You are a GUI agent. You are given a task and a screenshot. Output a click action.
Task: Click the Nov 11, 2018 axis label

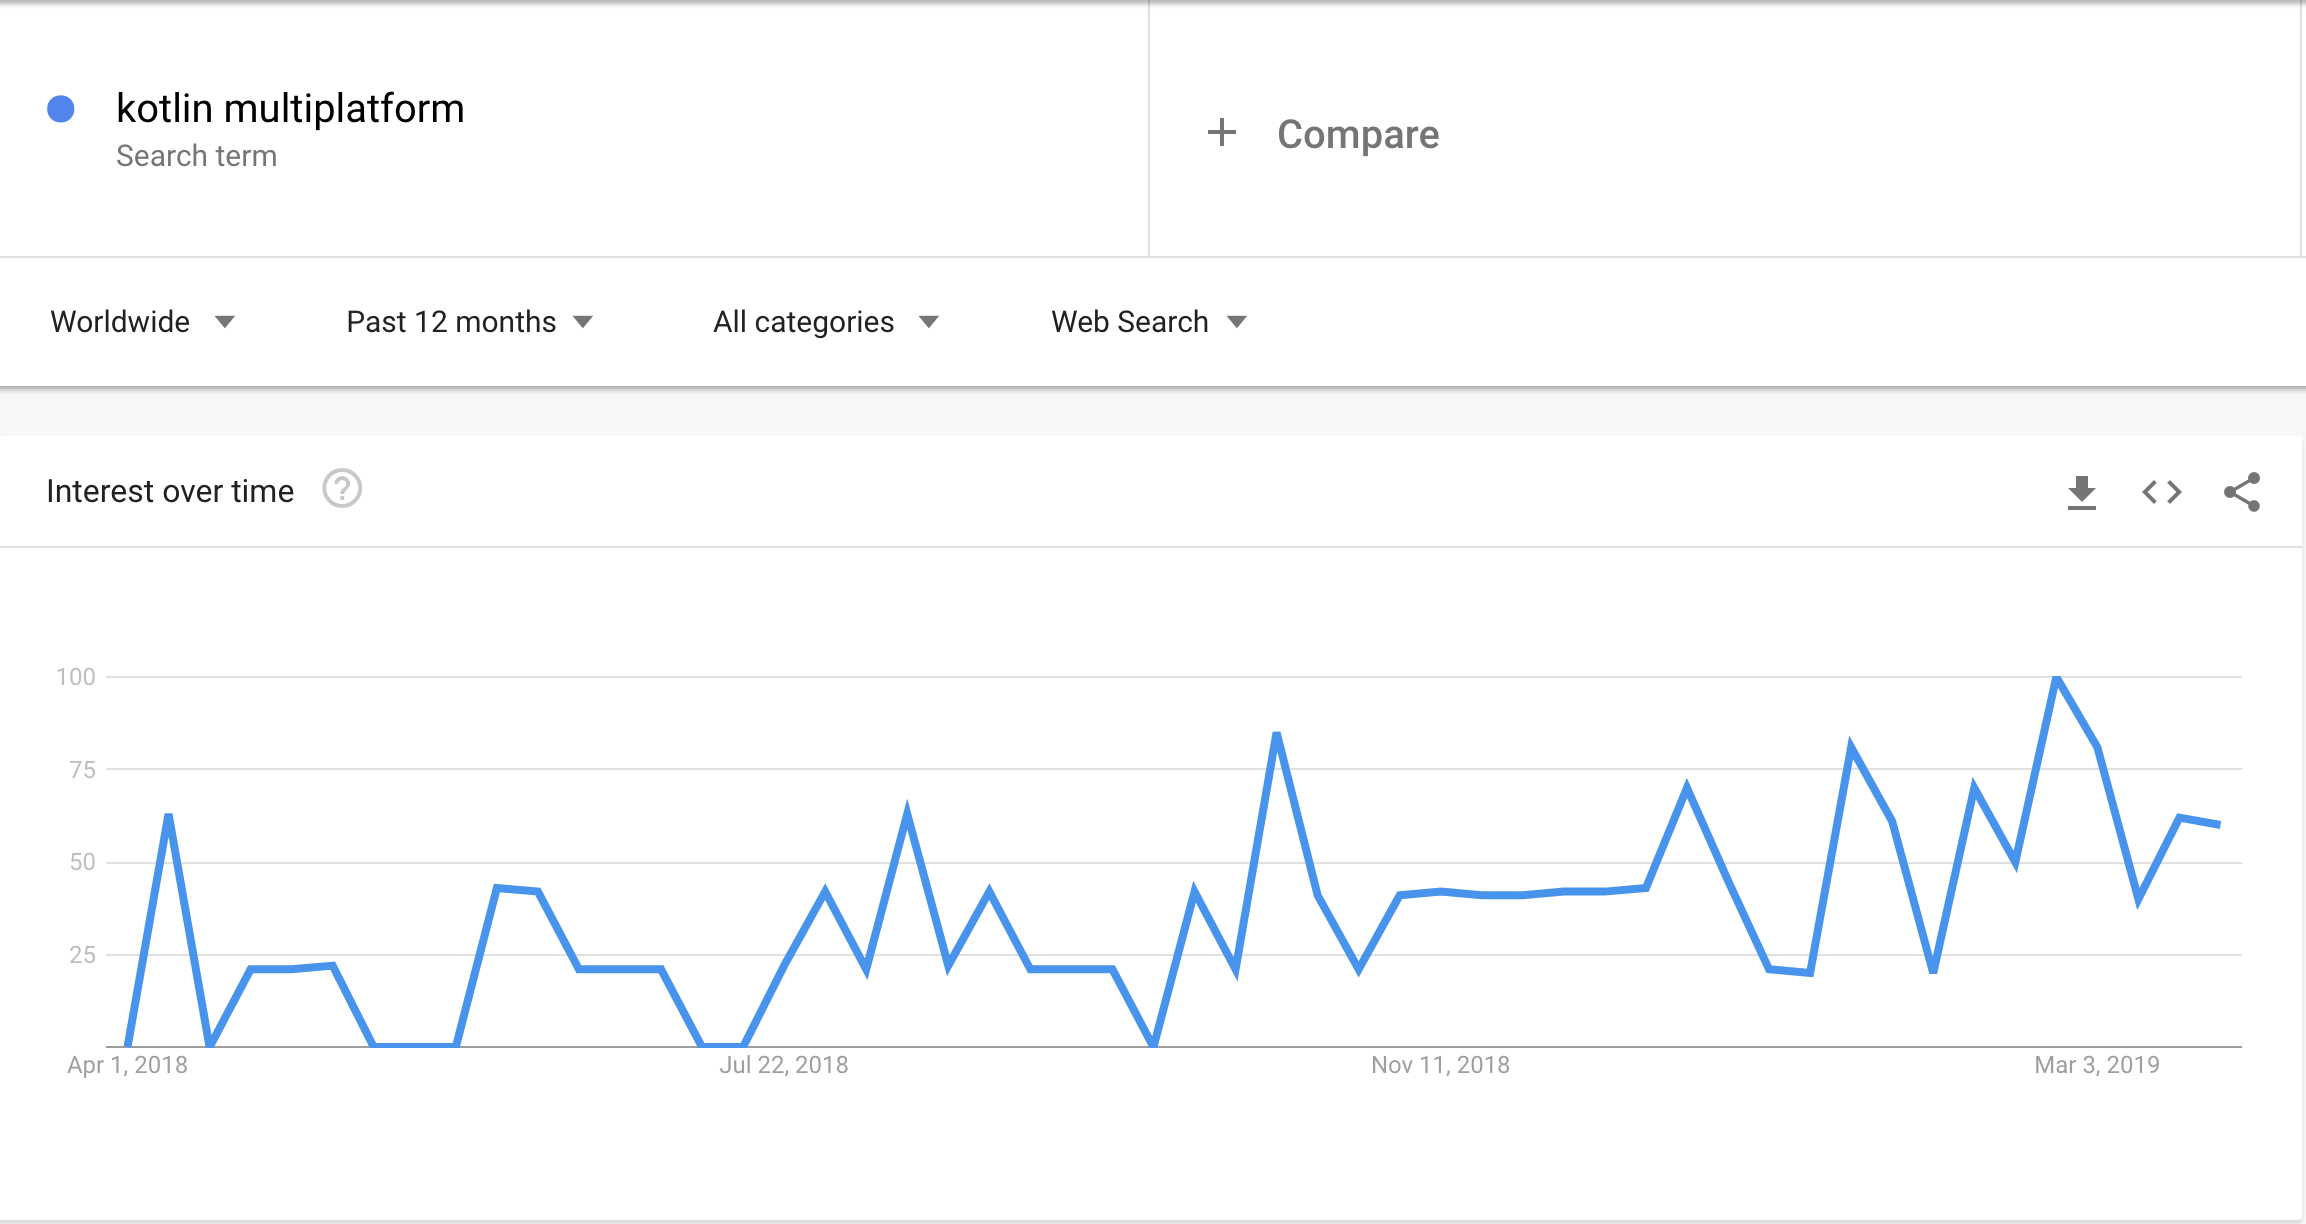[x=1440, y=1065]
